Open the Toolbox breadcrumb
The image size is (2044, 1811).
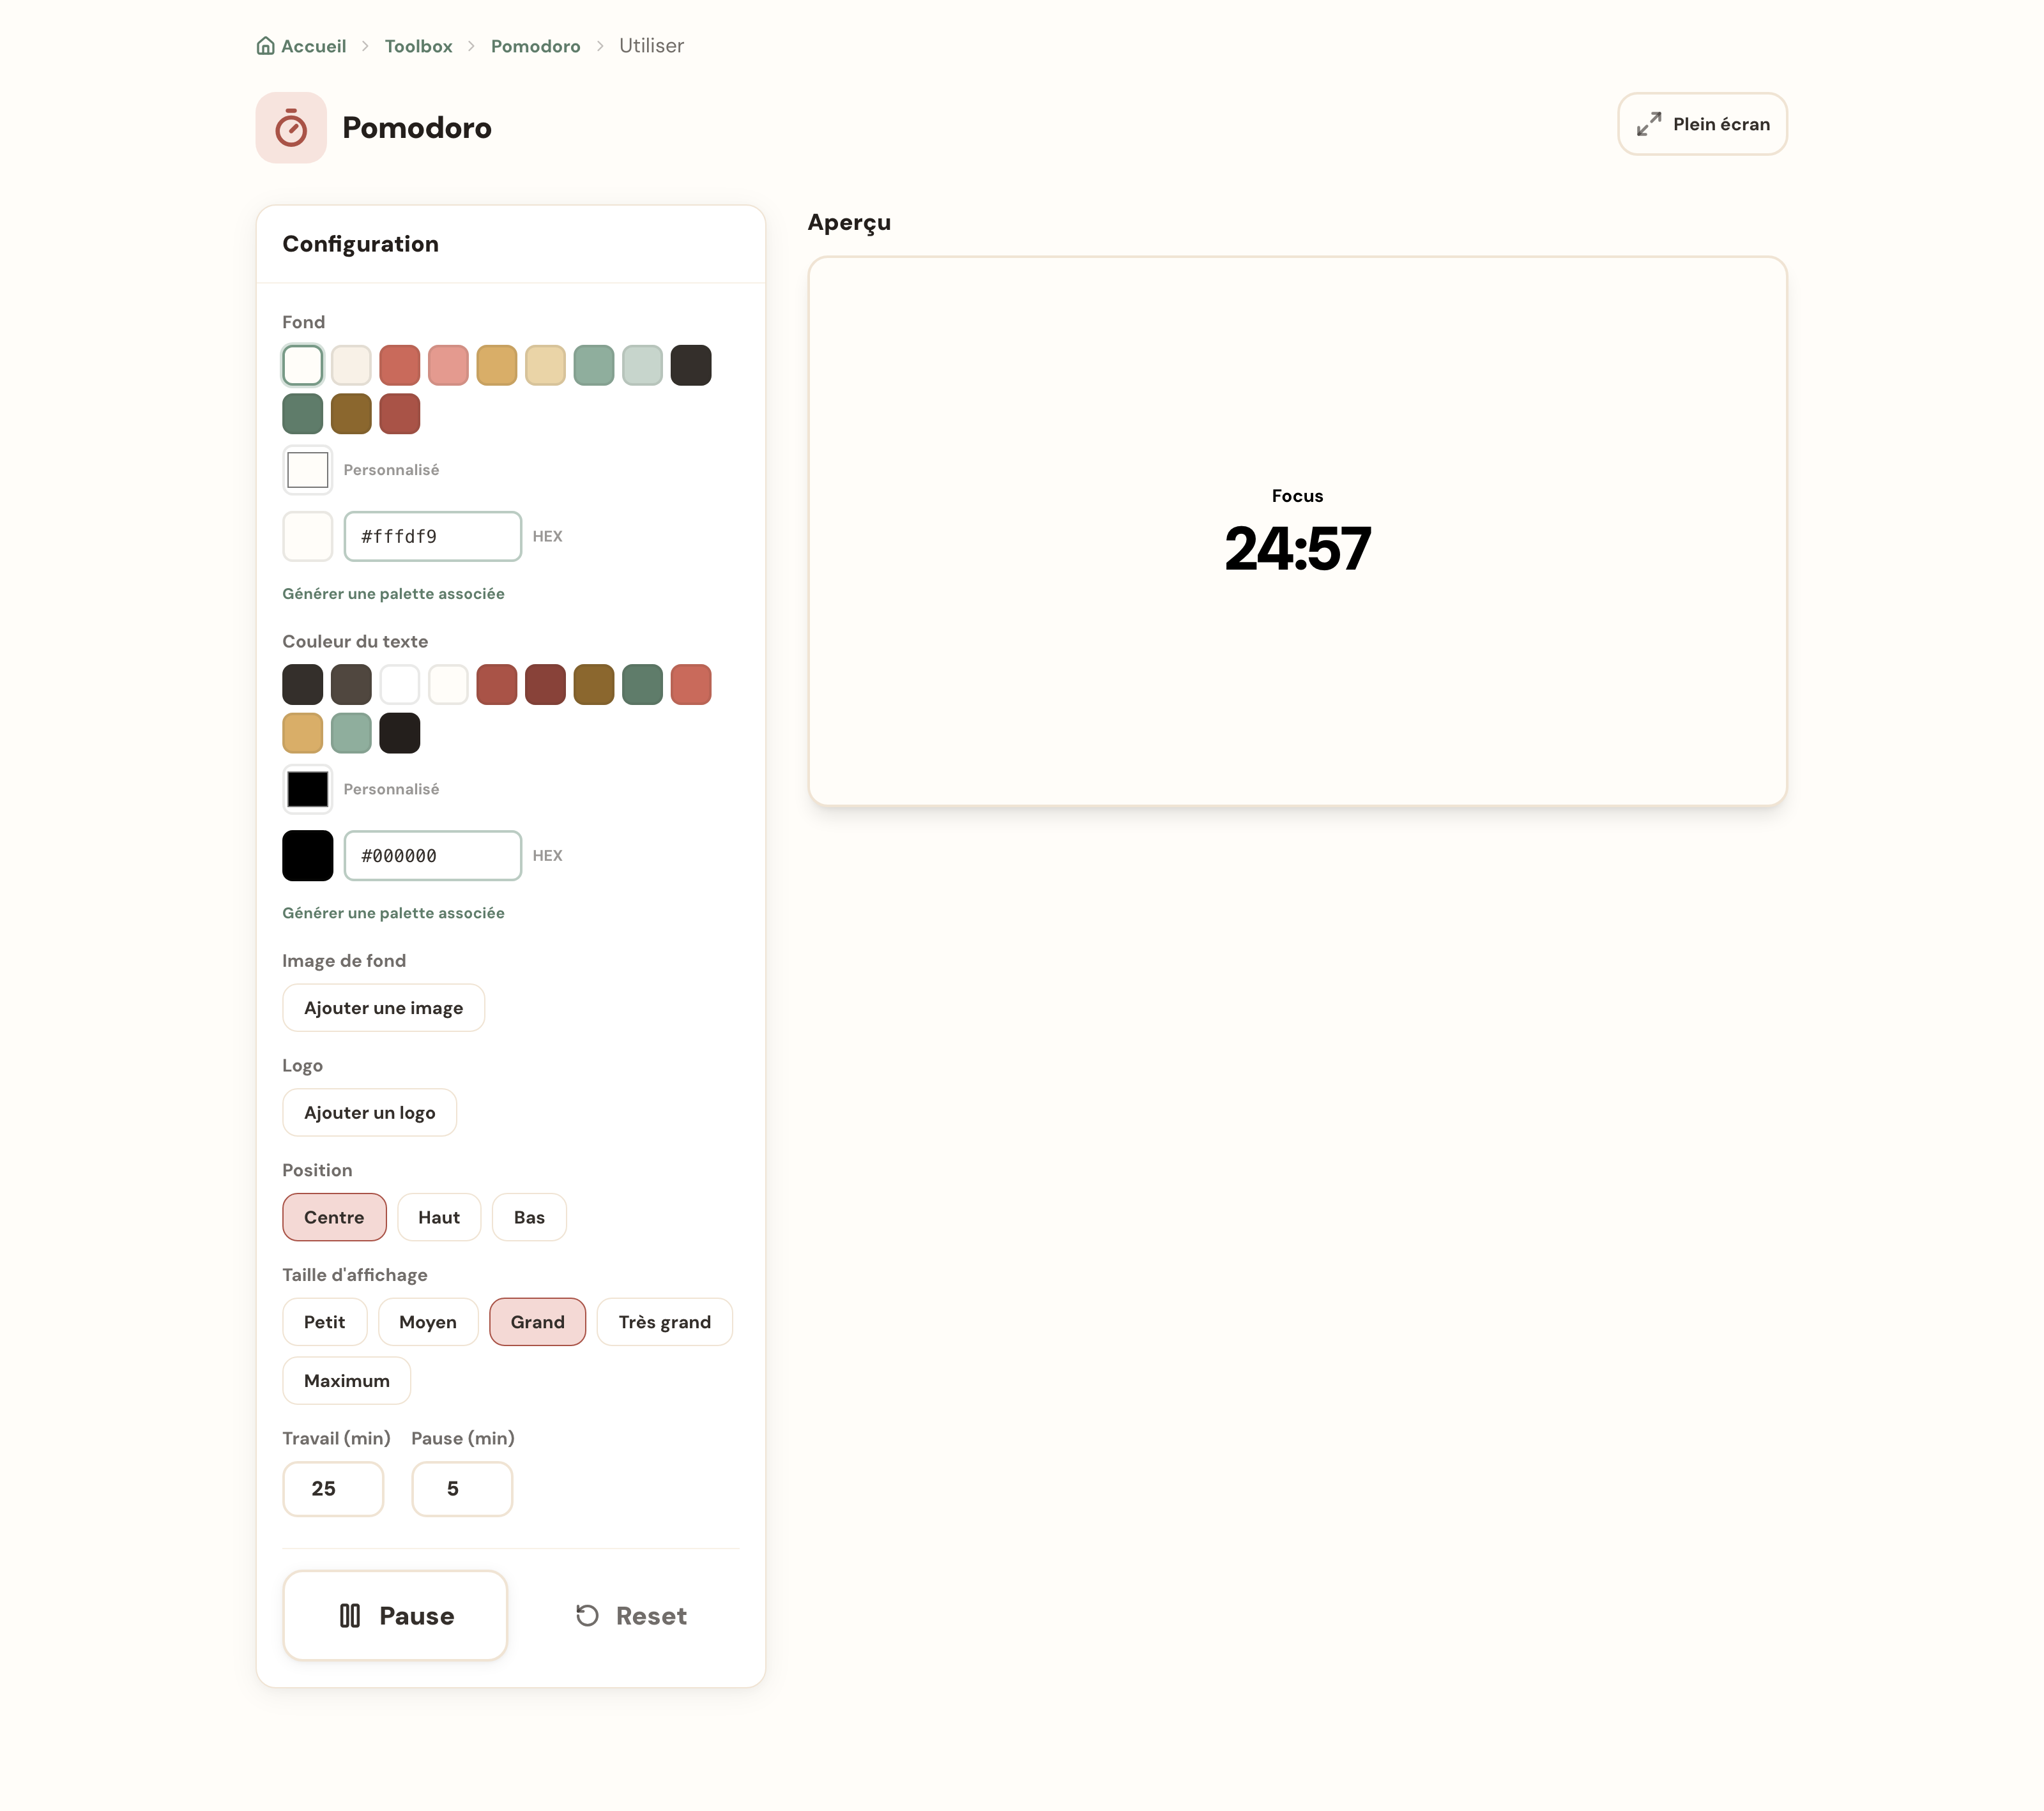(x=418, y=46)
